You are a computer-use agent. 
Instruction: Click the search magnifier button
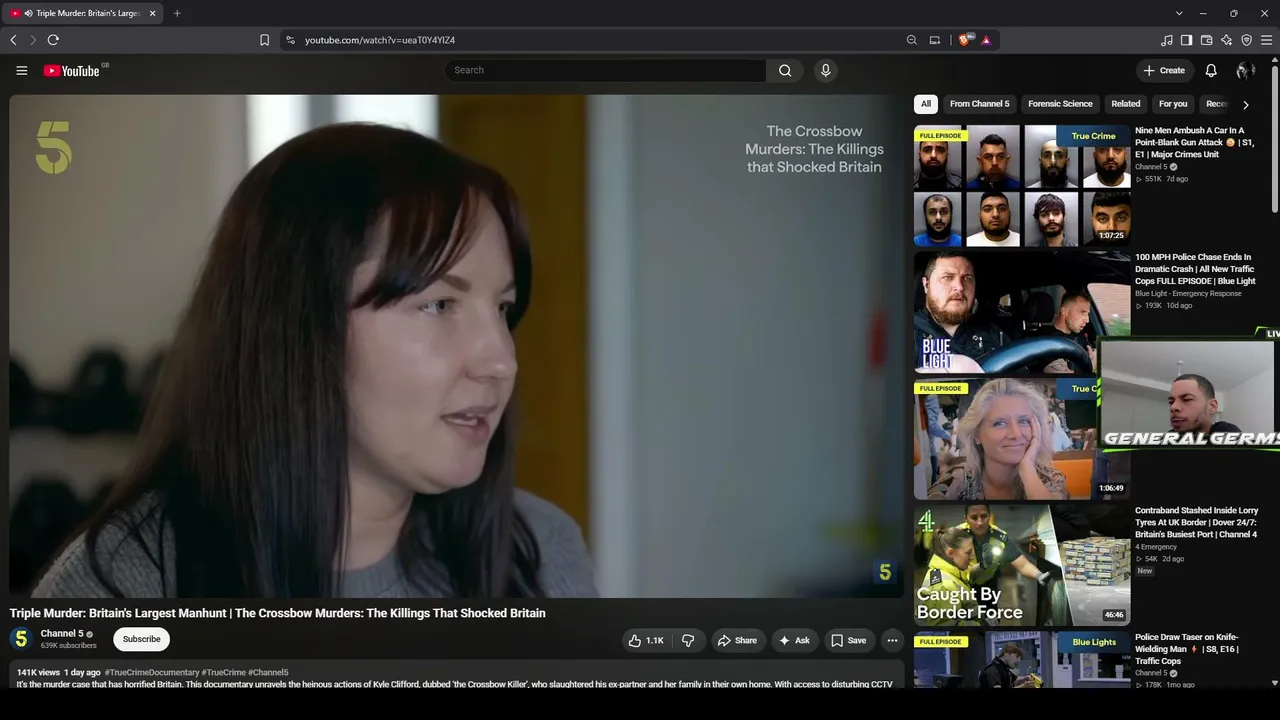click(x=785, y=70)
